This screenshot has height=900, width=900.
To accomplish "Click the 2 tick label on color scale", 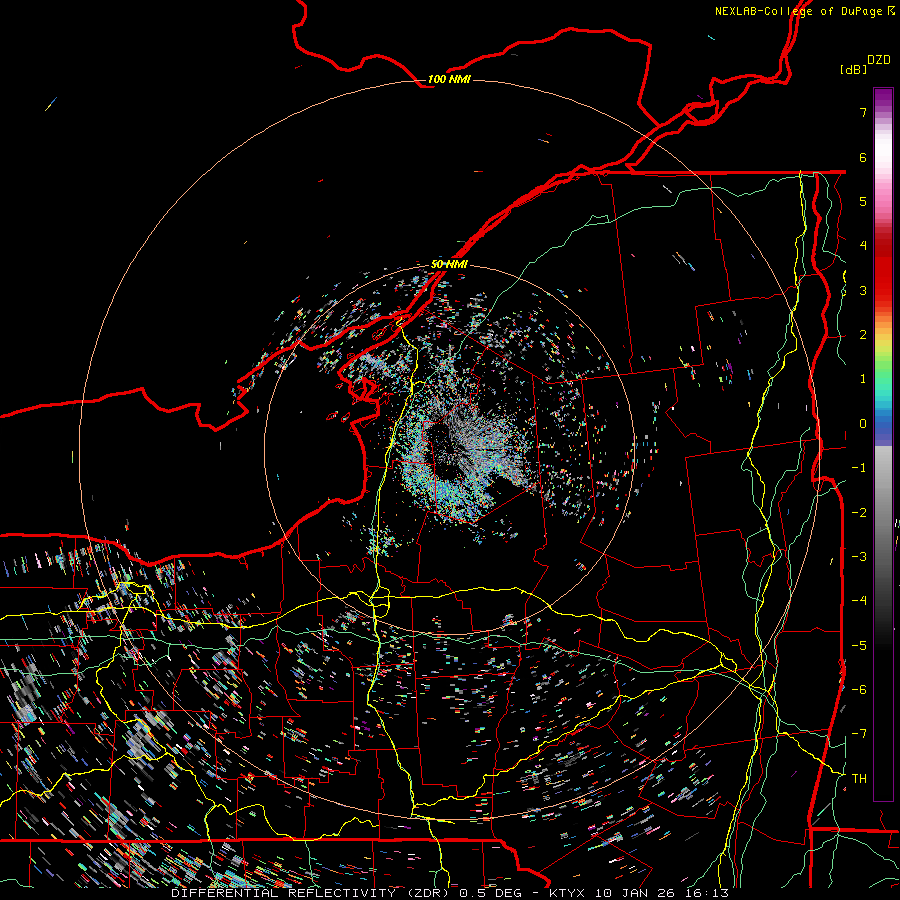I will click(x=863, y=335).
